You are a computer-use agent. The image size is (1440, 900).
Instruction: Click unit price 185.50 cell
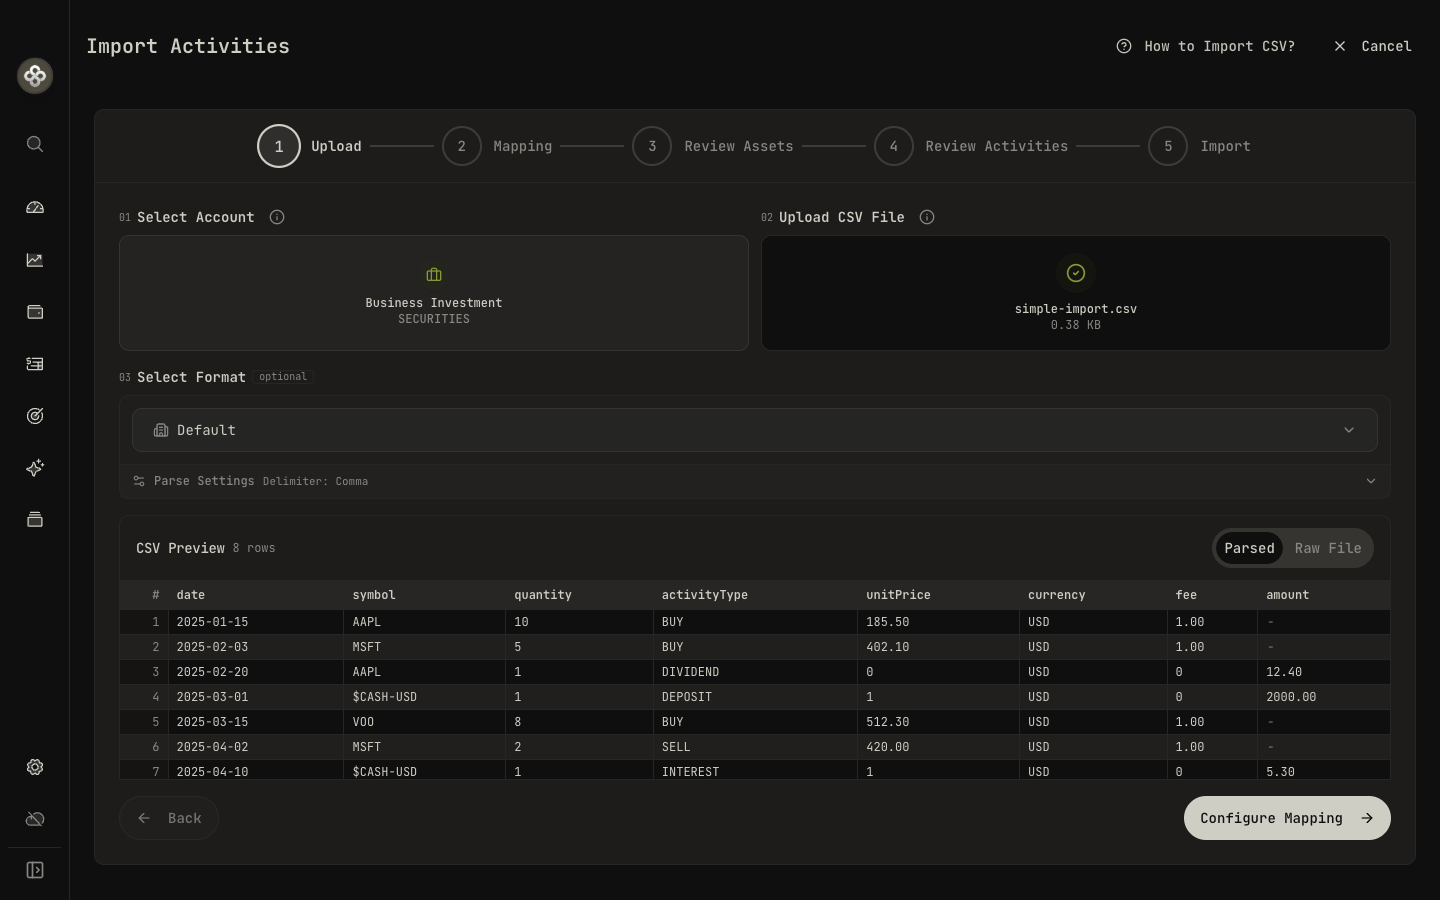pos(939,622)
